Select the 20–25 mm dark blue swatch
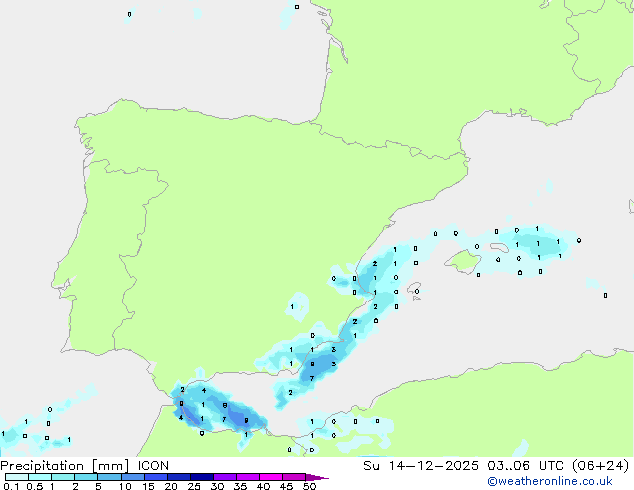Viewport: 634px width, 490px height. tap(179, 477)
